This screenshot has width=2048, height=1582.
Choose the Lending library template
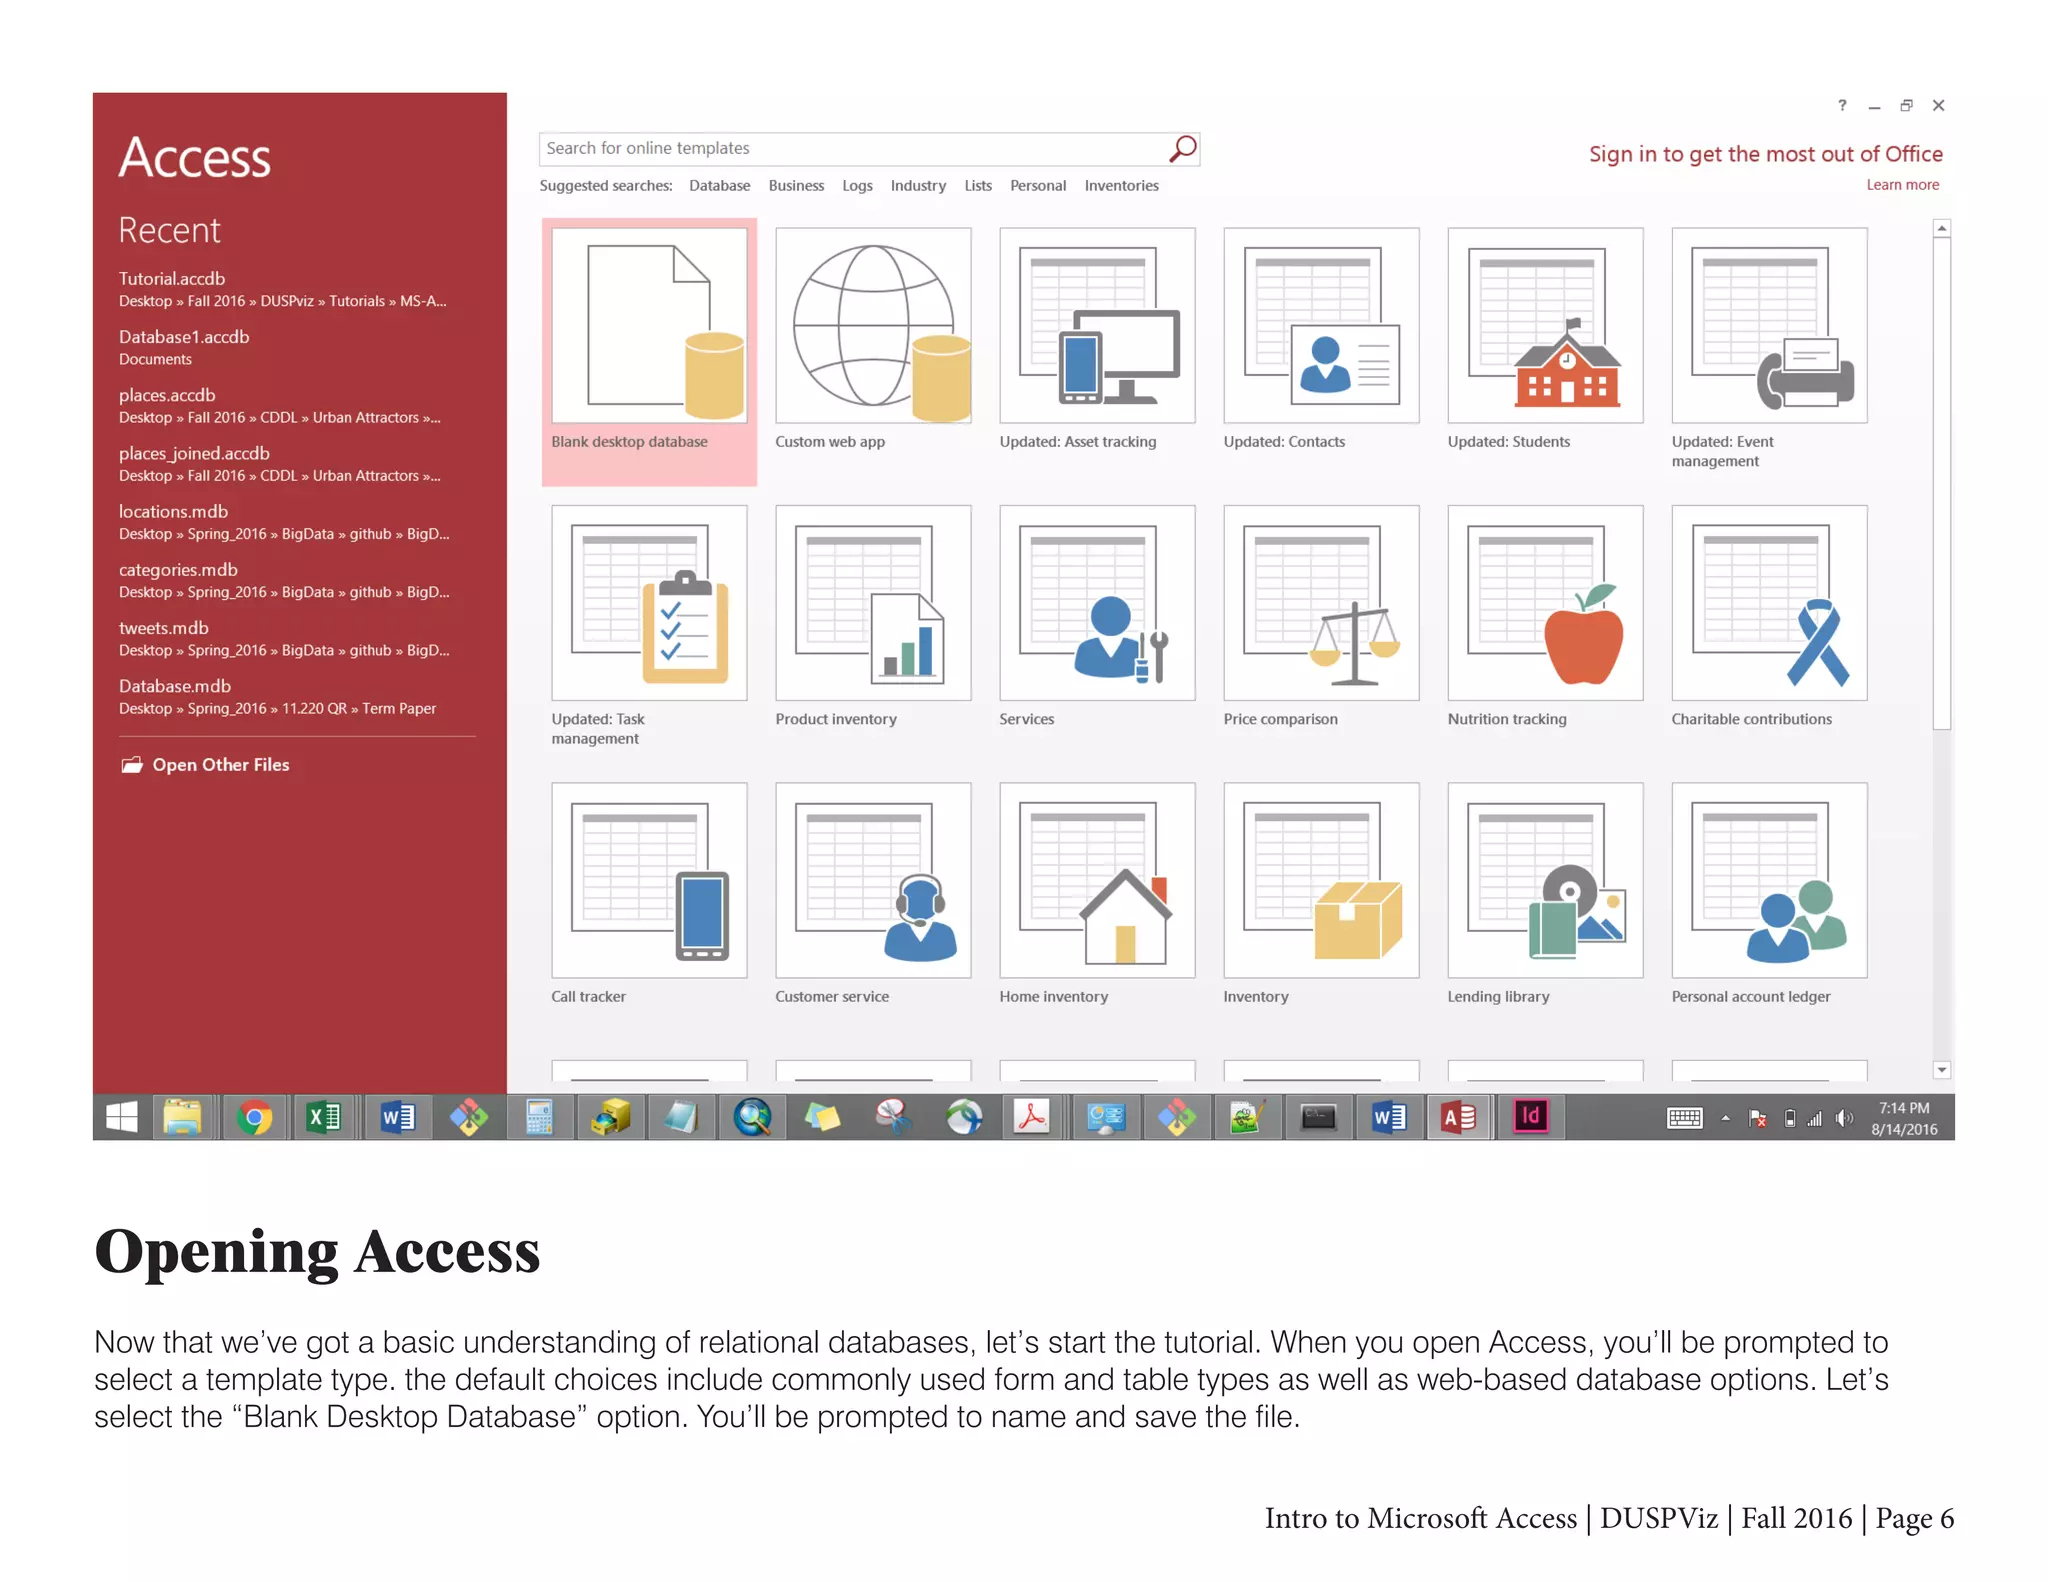click(x=1545, y=895)
